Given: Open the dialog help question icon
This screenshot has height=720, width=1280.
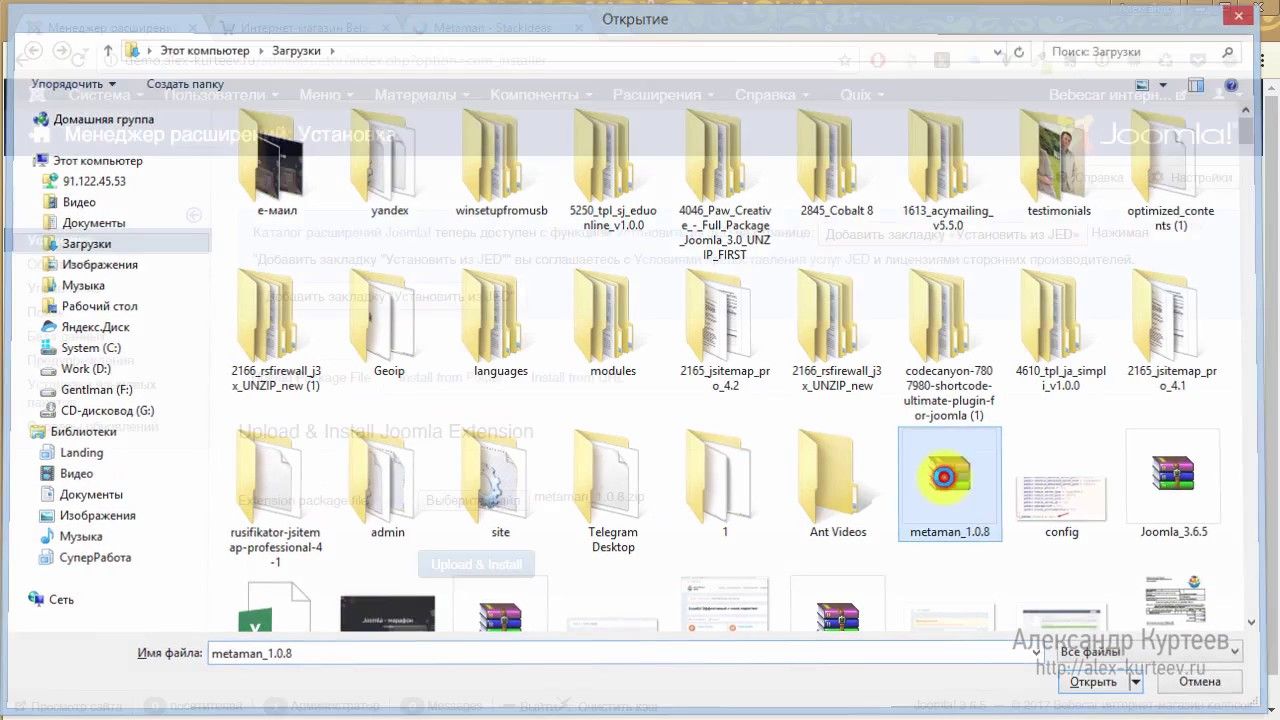Looking at the screenshot, I should tap(1231, 85).
